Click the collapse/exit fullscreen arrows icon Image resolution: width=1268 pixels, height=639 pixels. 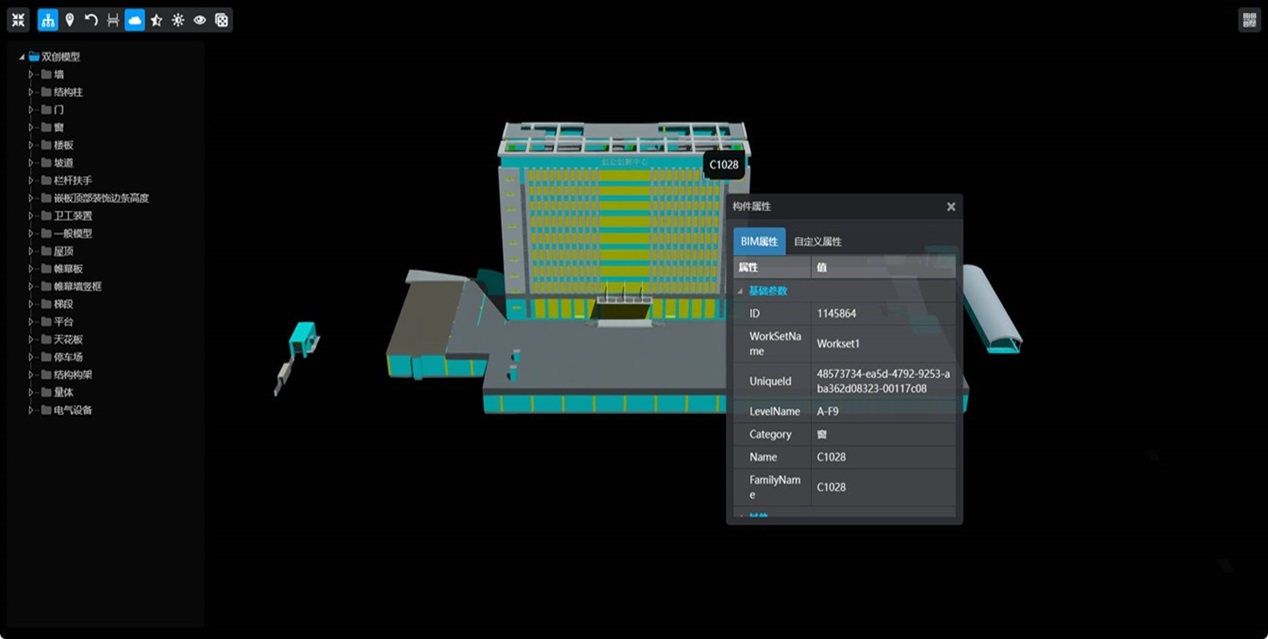(19, 20)
